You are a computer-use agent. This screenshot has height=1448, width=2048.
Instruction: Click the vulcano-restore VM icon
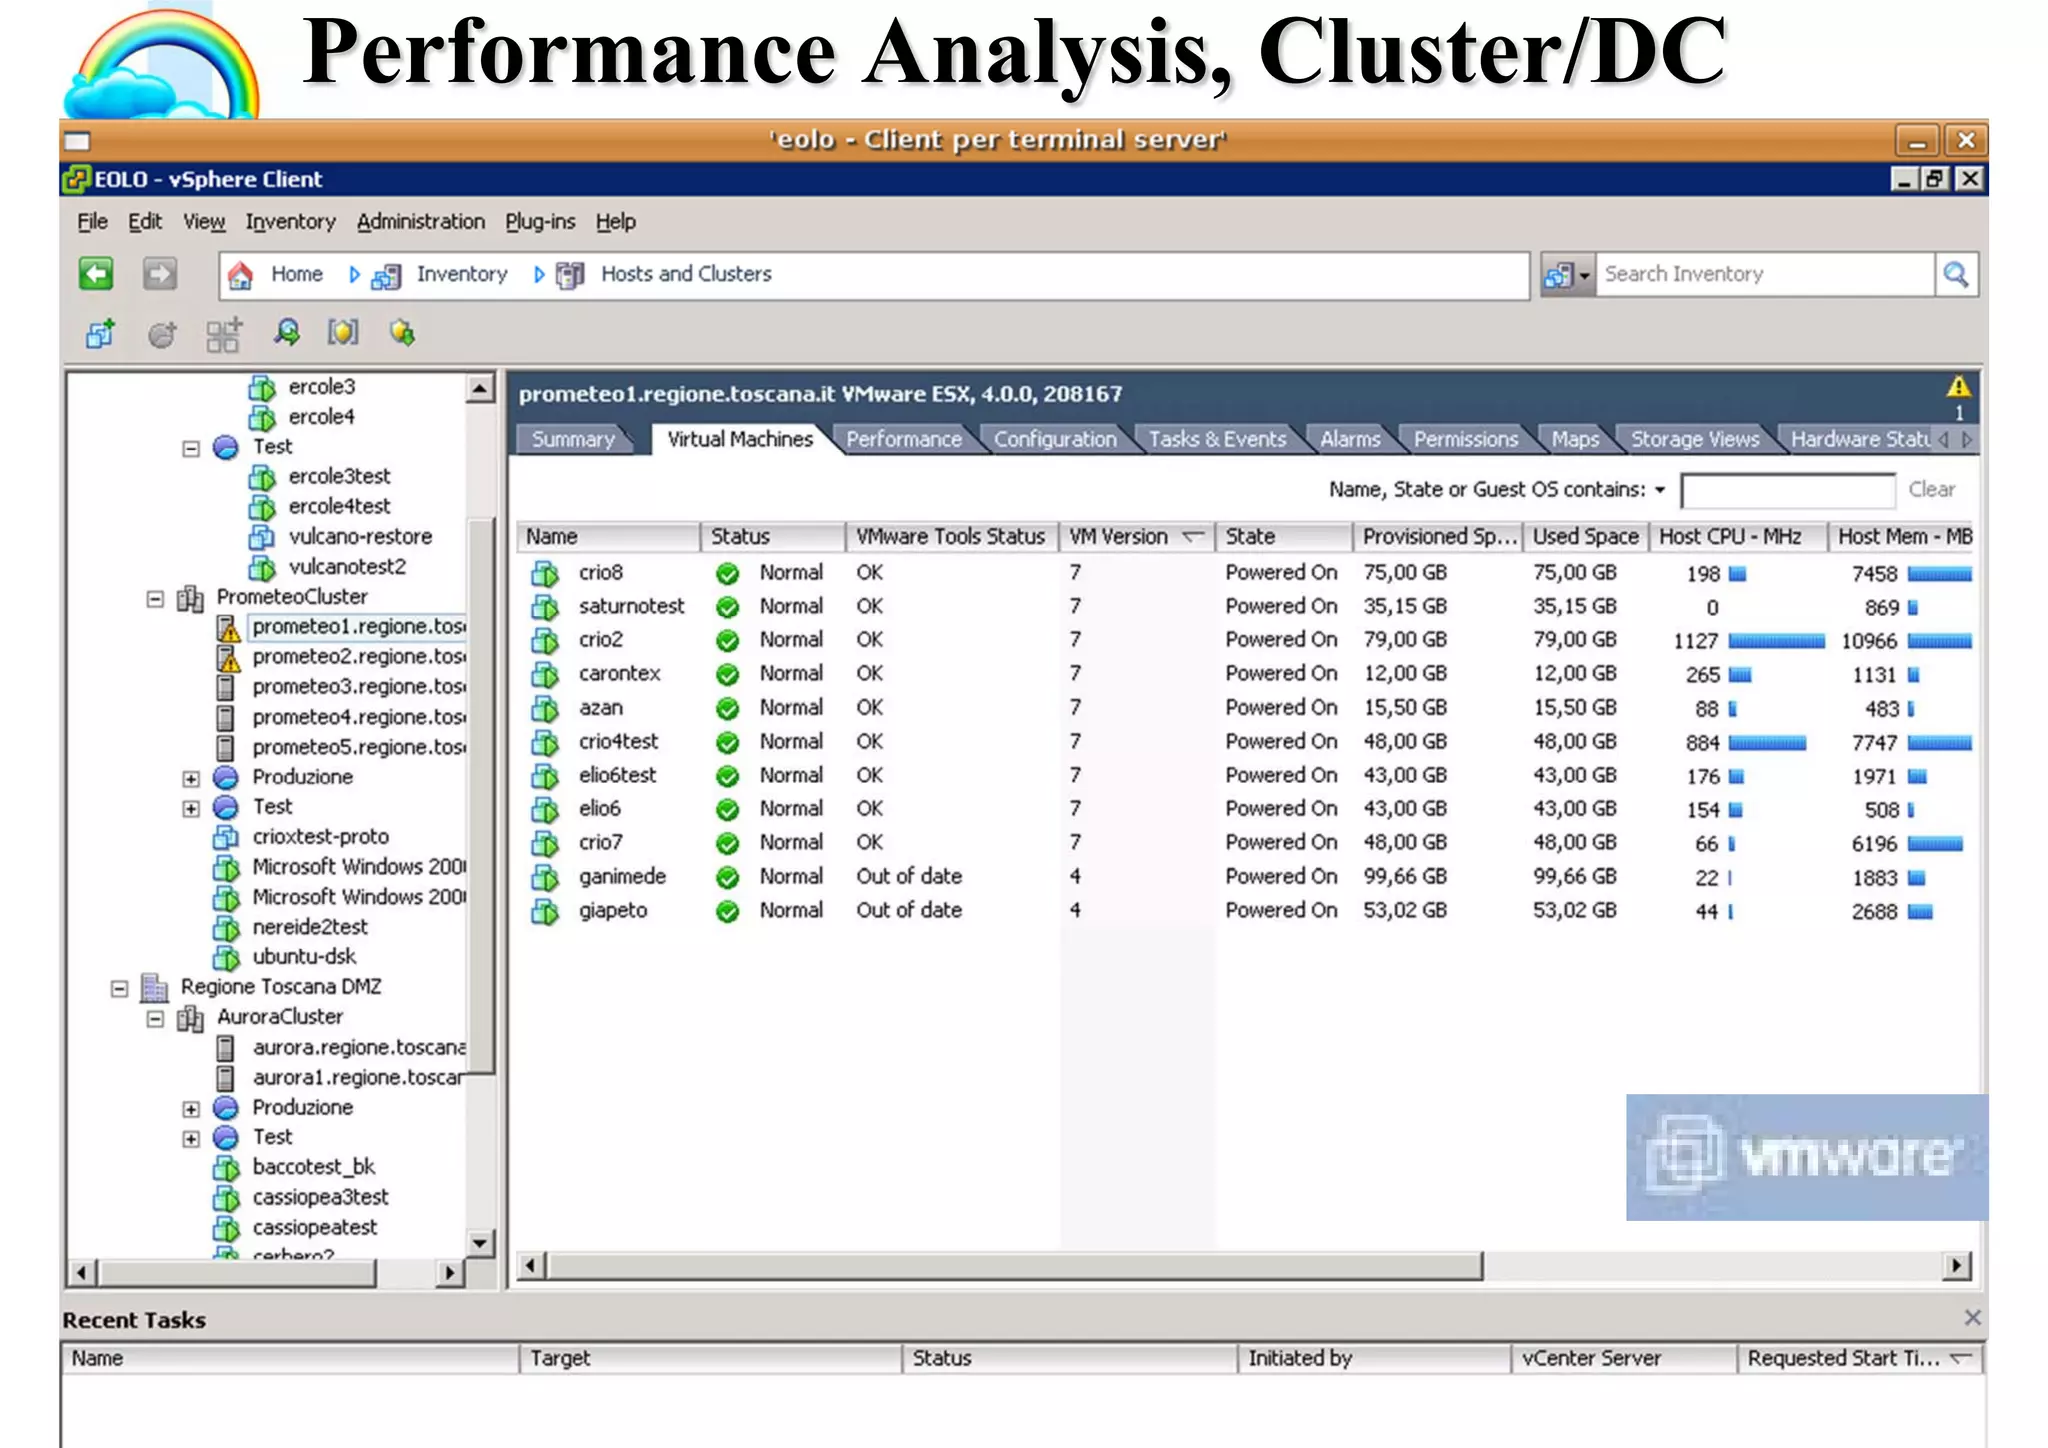point(262,537)
